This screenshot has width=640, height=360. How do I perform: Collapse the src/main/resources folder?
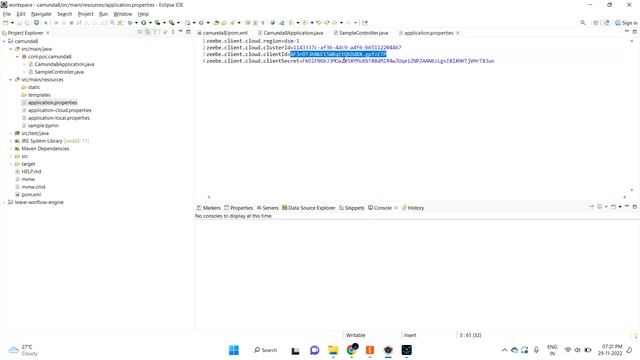[11, 80]
